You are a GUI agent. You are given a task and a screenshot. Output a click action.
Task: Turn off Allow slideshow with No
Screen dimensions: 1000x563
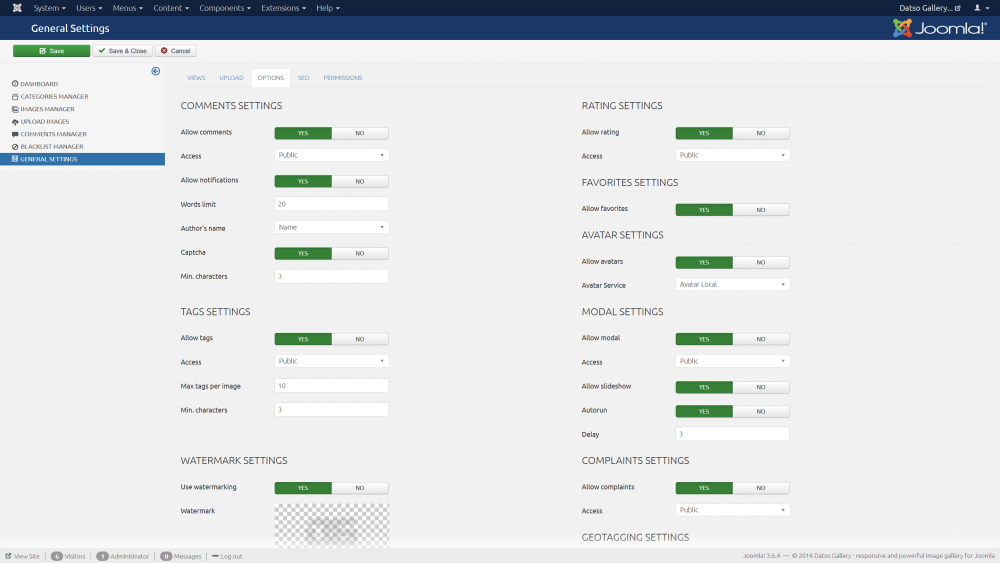tap(761, 387)
